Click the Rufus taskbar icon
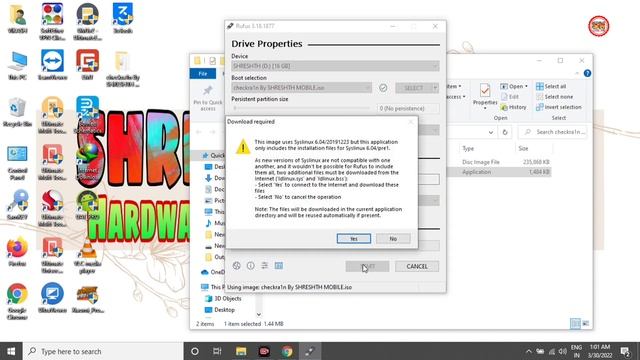The image size is (640, 360). [310, 351]
